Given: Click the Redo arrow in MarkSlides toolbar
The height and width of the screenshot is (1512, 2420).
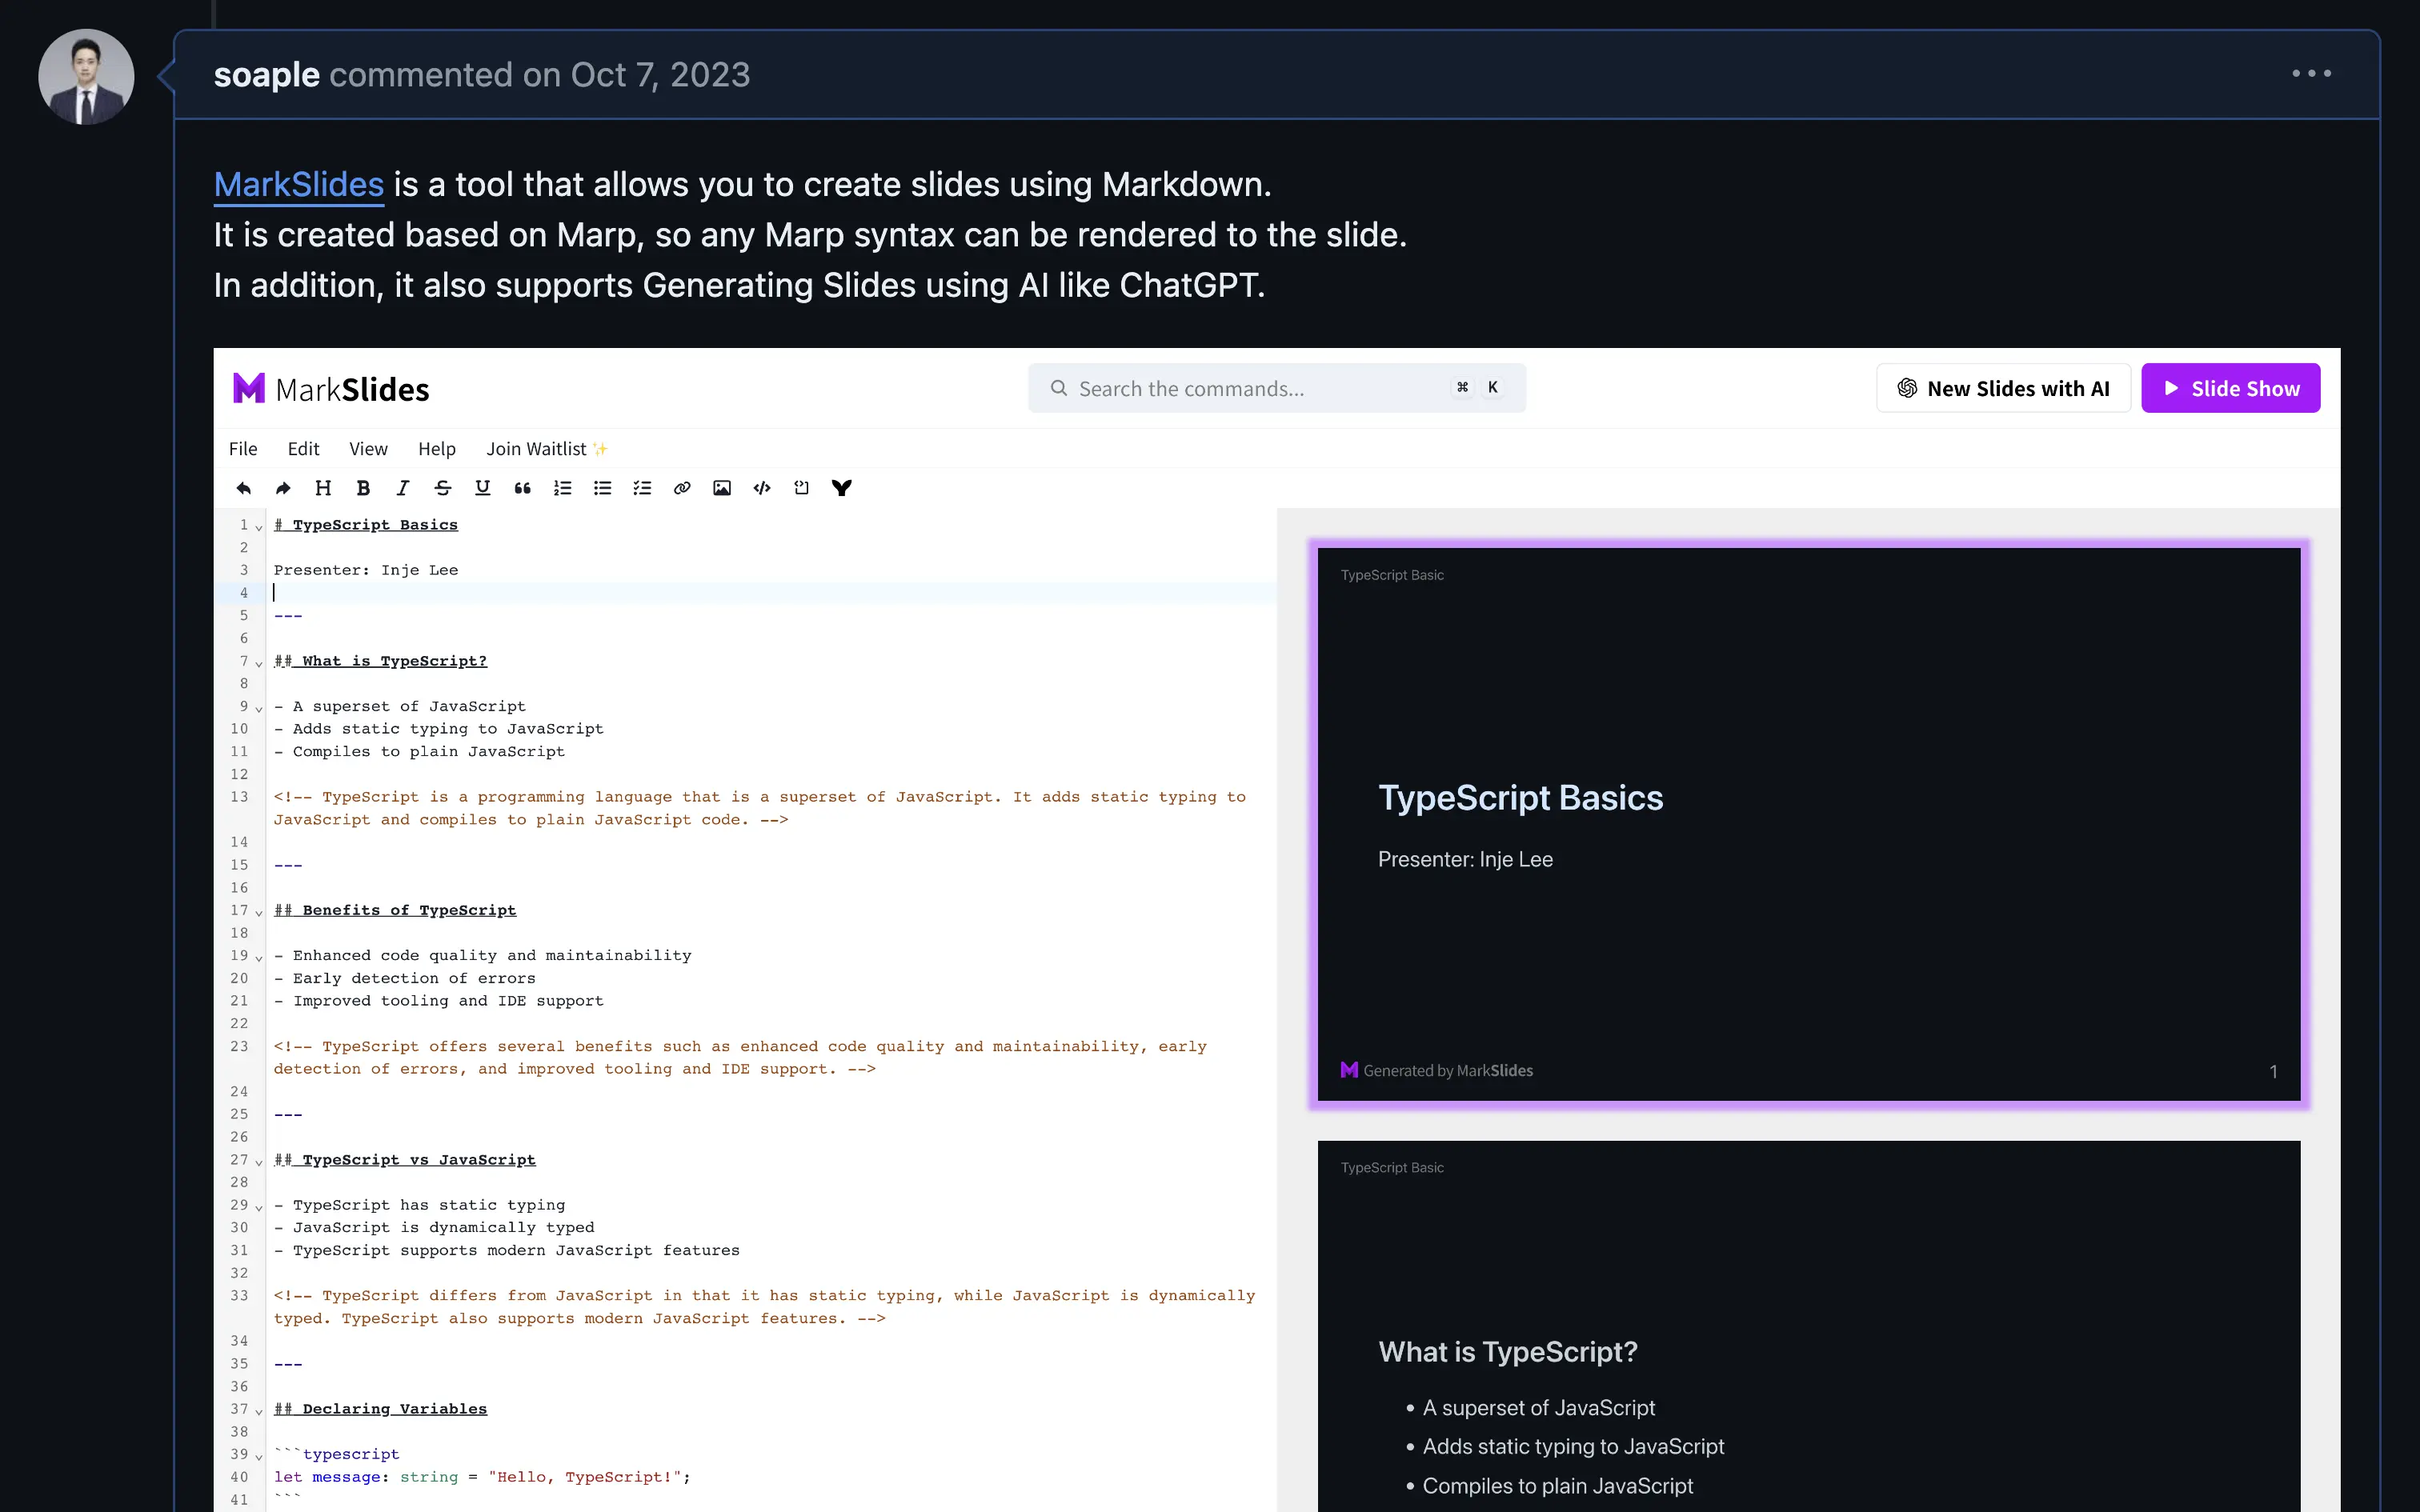Looking at the screenshot, I should tap(283, 488).
